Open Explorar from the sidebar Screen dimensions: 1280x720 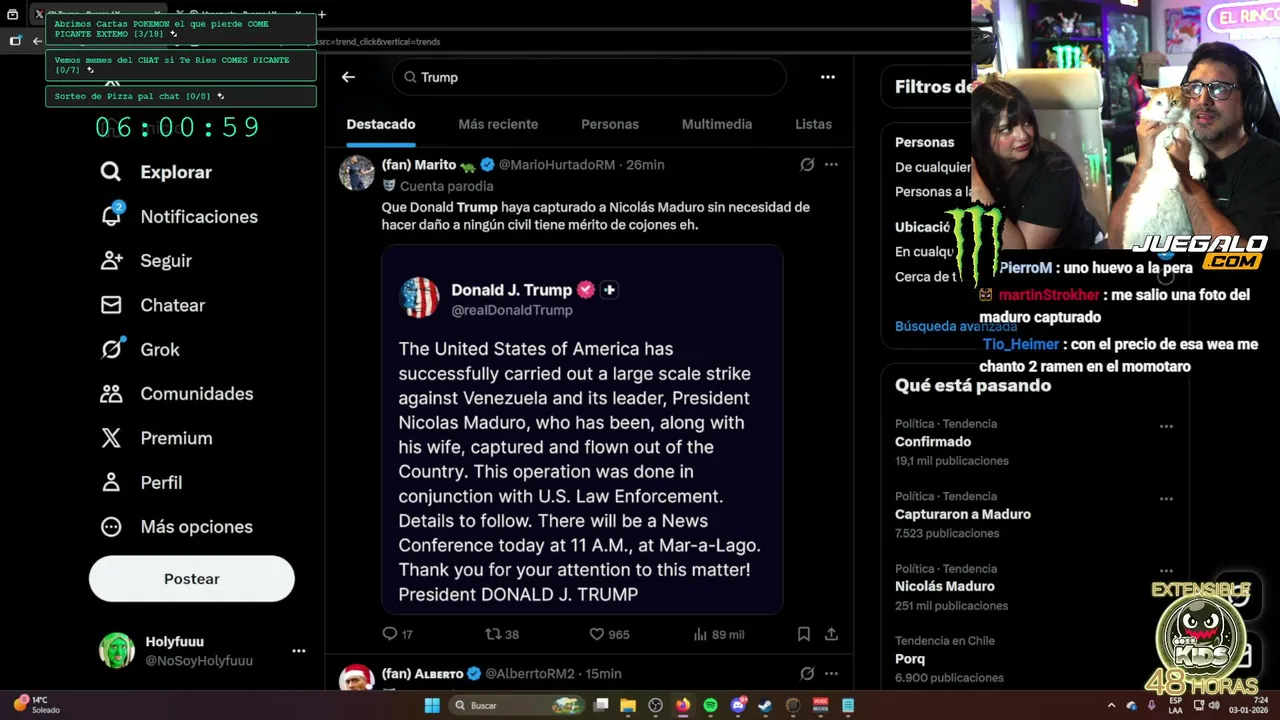tap(156, 172)
